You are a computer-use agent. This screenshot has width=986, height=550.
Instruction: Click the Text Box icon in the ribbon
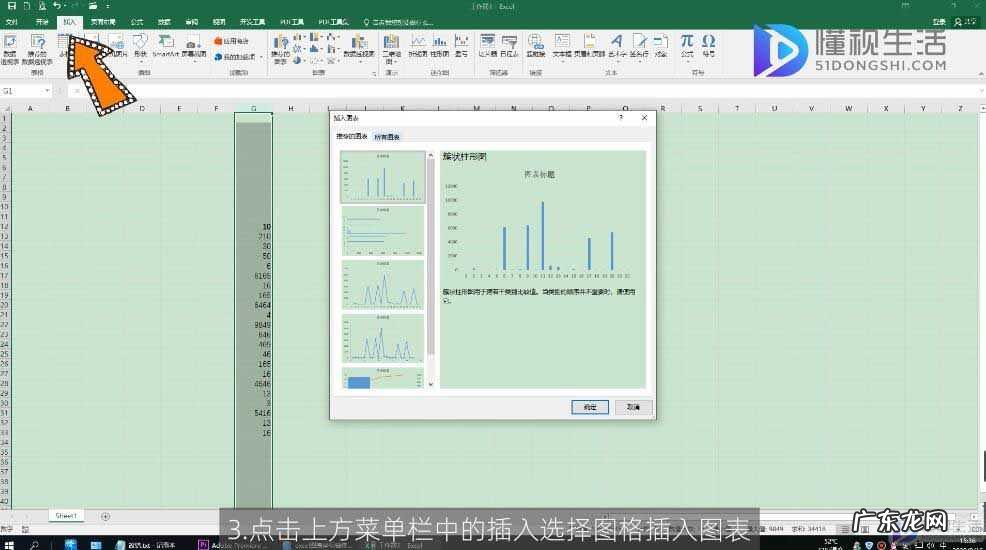[561, 44]
